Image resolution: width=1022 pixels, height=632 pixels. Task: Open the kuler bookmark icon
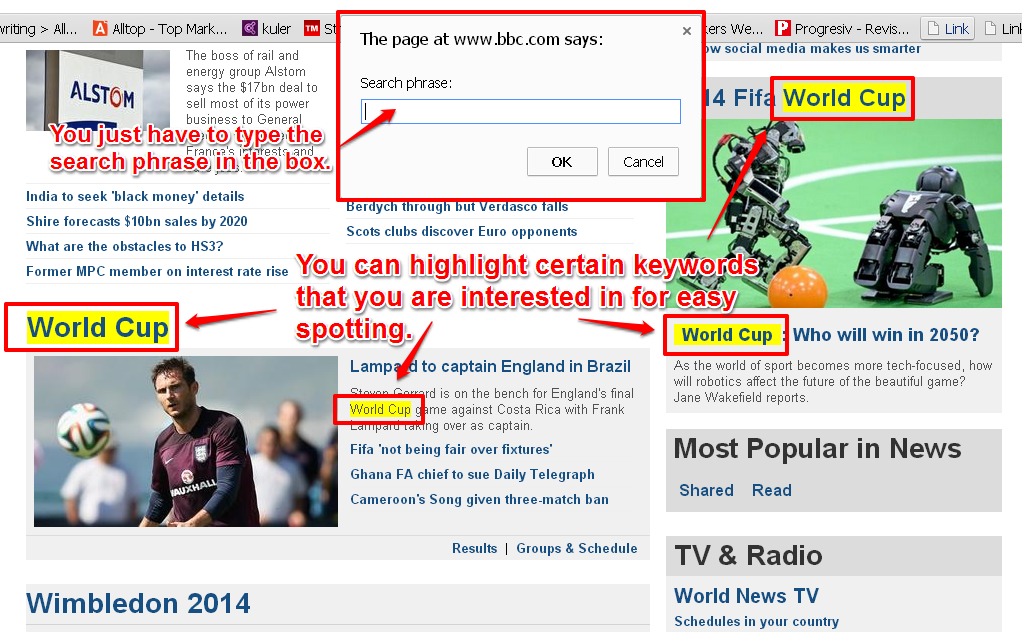coord(250,29)
